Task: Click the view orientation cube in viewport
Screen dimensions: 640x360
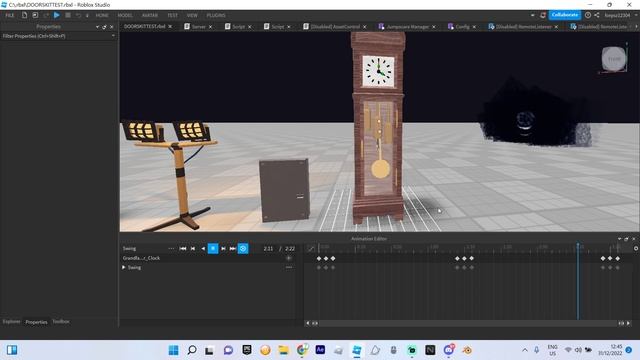Action: pos(614,59)
